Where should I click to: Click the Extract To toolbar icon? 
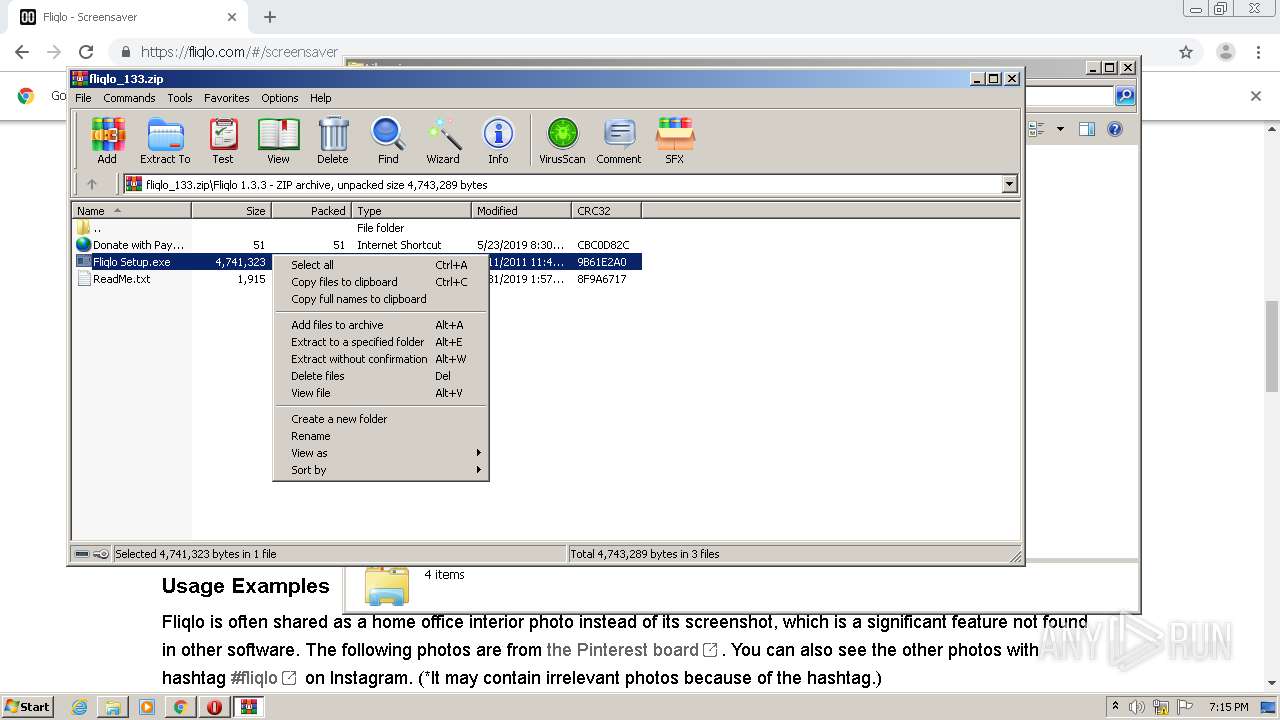165,140
